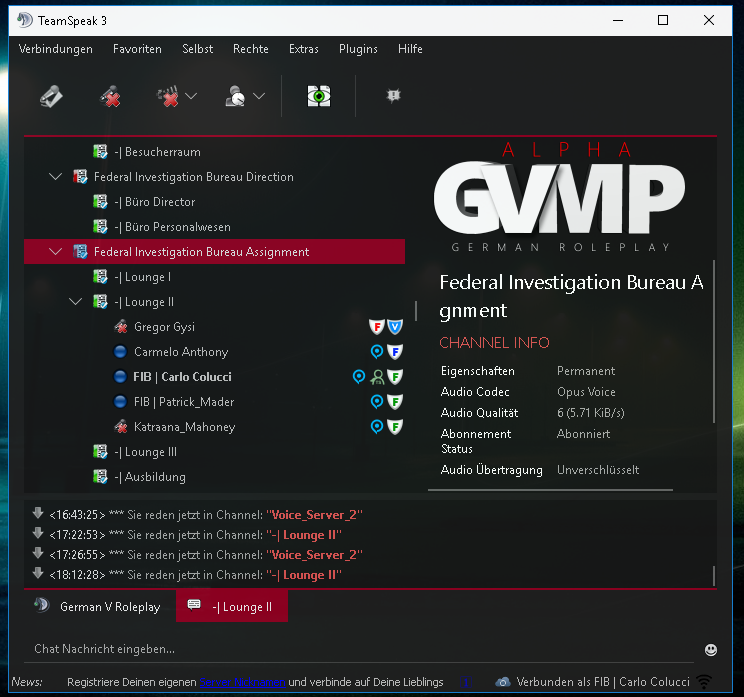Open the Hilfe menu
This screenshot has width=744, height=697.
[410, 49]
